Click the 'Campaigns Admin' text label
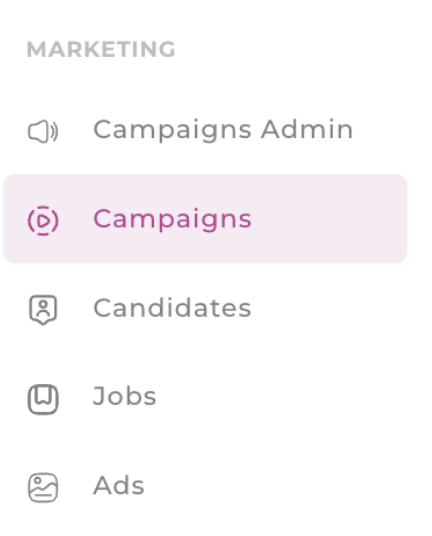The width and height of the screenshot is (432, 536). coord(223,130)
